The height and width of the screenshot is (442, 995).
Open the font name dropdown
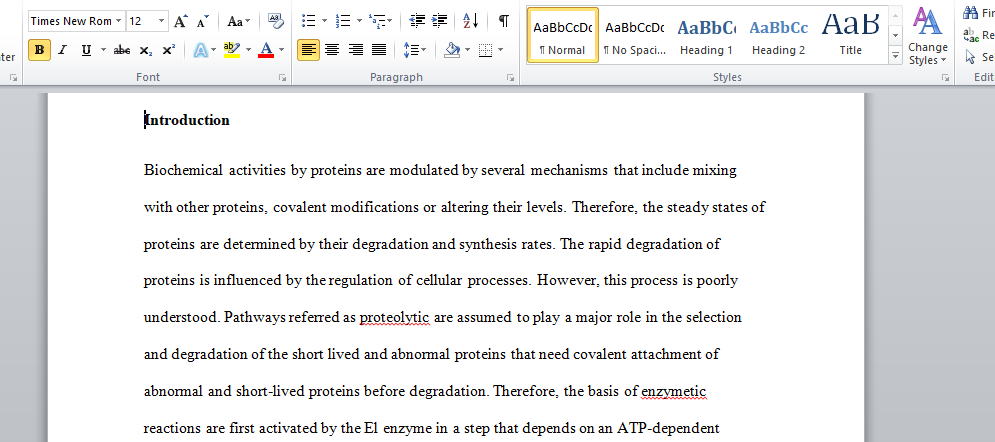(x=119, y=21)
